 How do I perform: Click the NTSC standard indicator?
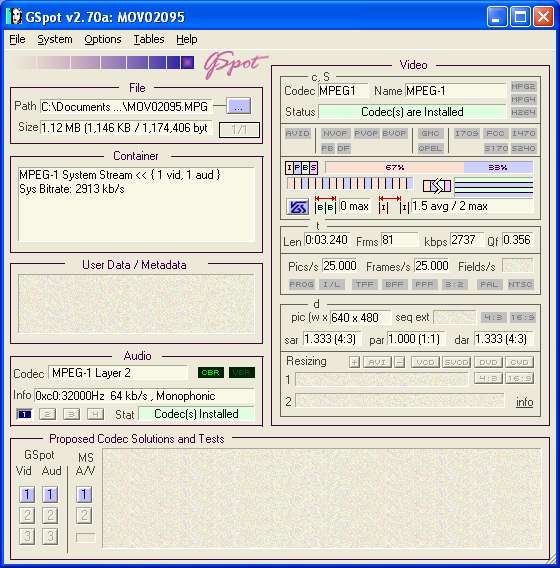(520, 284)
